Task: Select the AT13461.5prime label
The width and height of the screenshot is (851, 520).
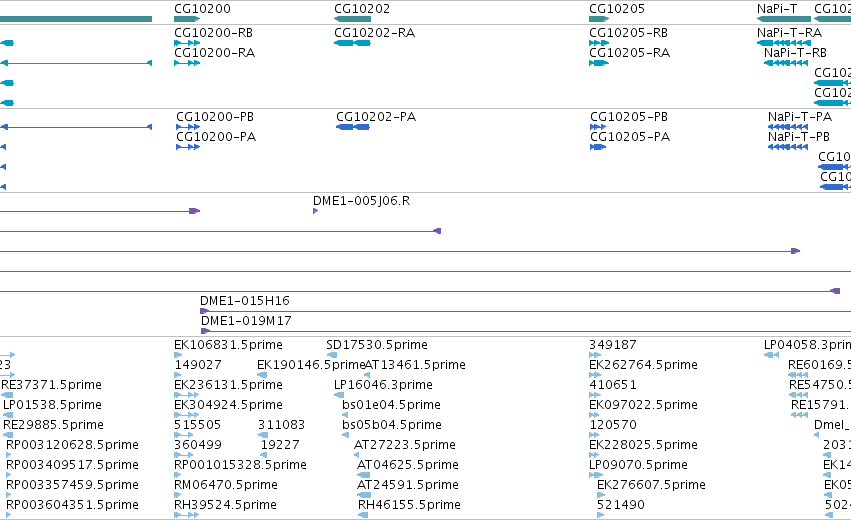Action: pyautogui.click(x=415, y=365)
